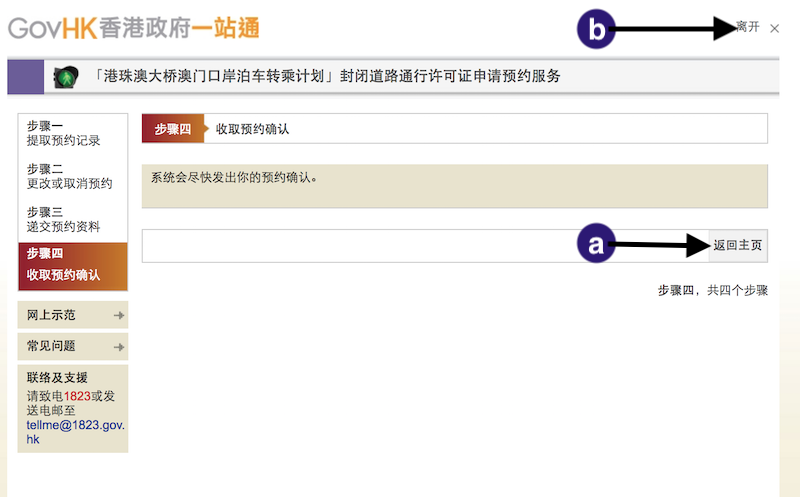Click the tellme@1823.gov.hk email link

pos(75,431)
